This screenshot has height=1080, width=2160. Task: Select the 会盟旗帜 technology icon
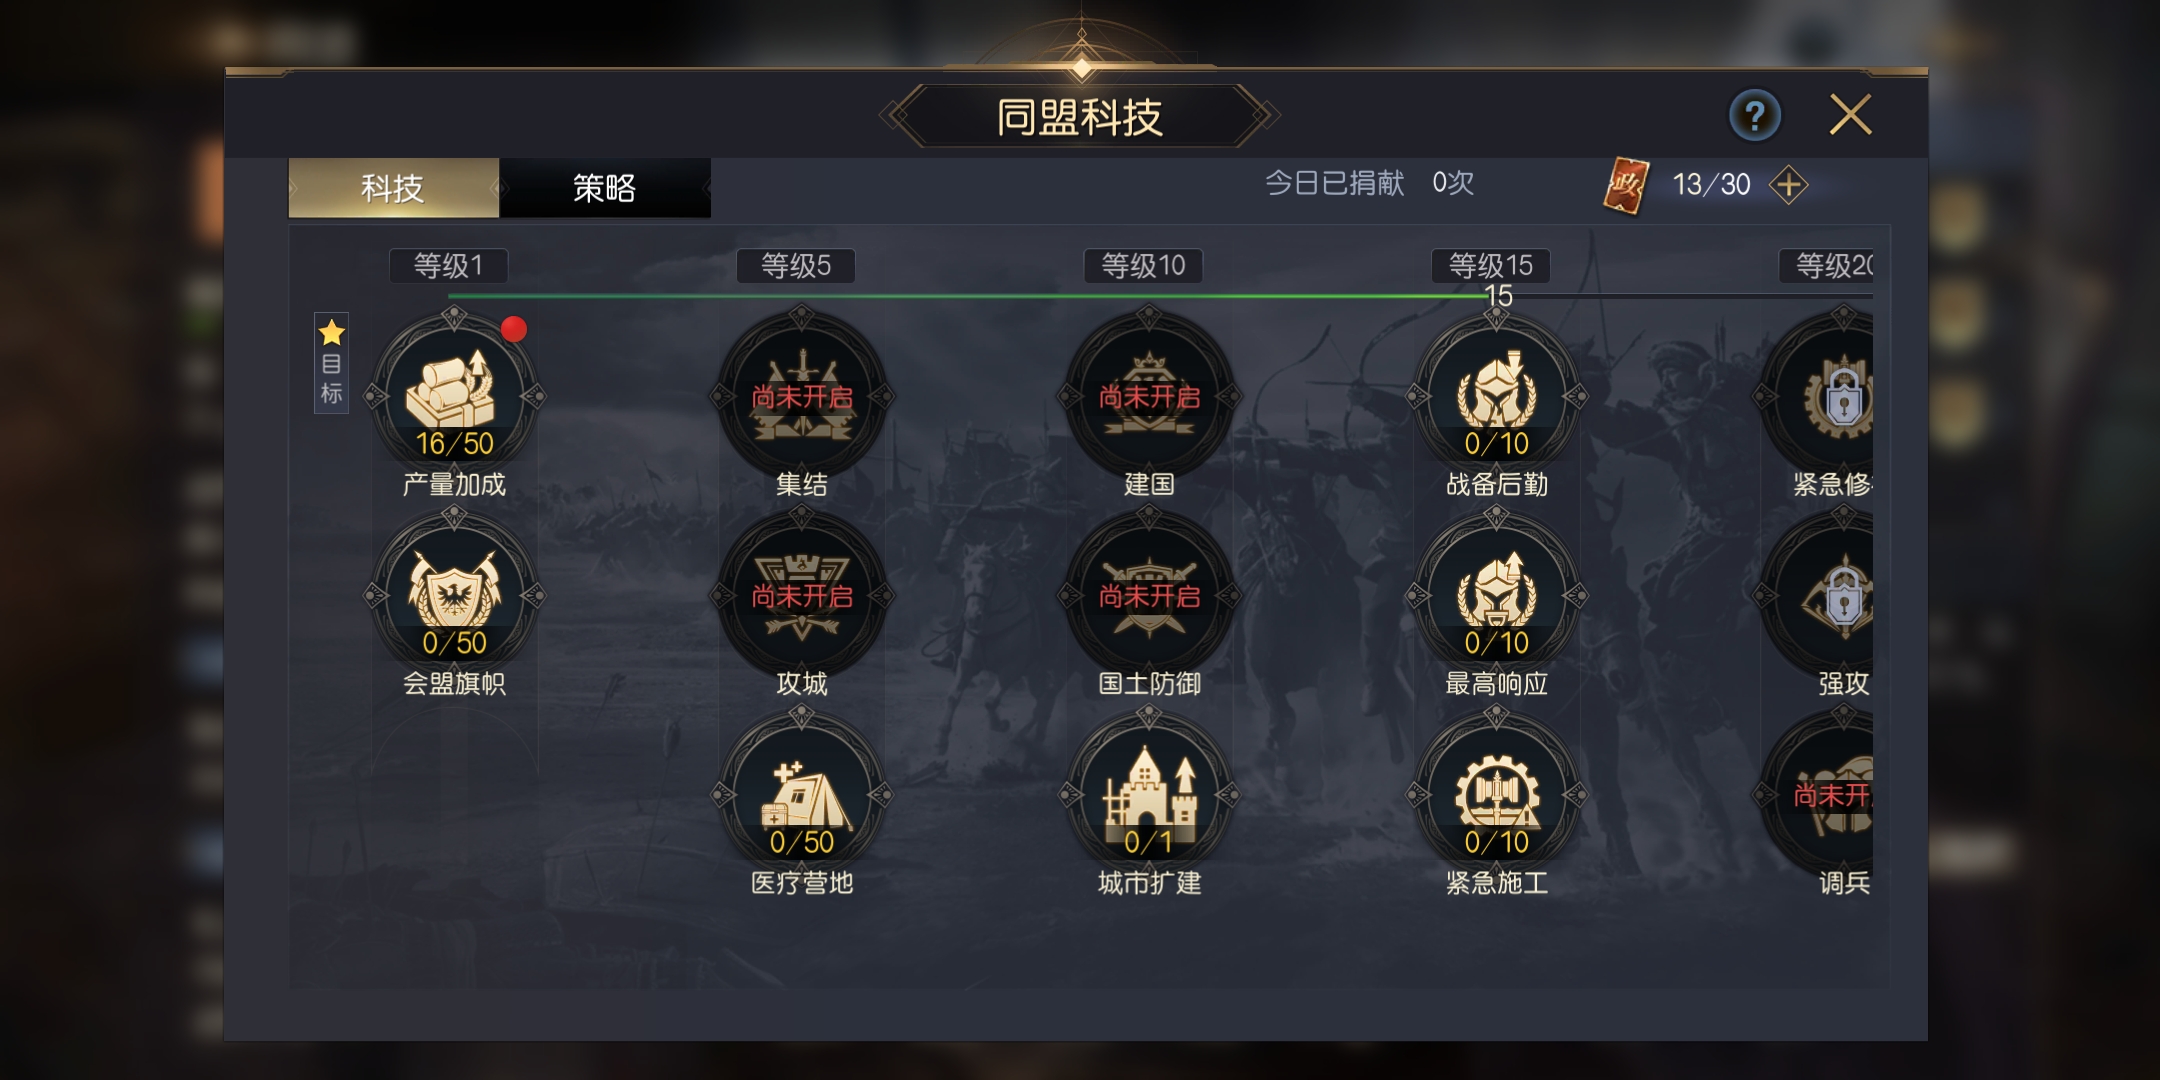pos(454,595)
